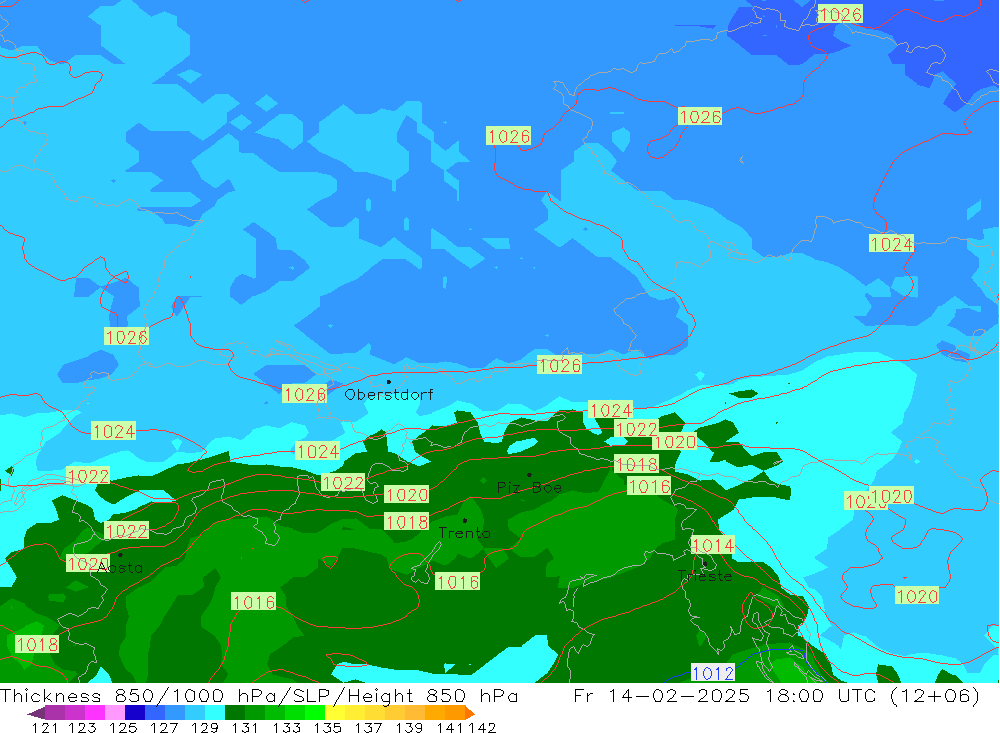Select the 139 legend value

click(x=409, y=727)
